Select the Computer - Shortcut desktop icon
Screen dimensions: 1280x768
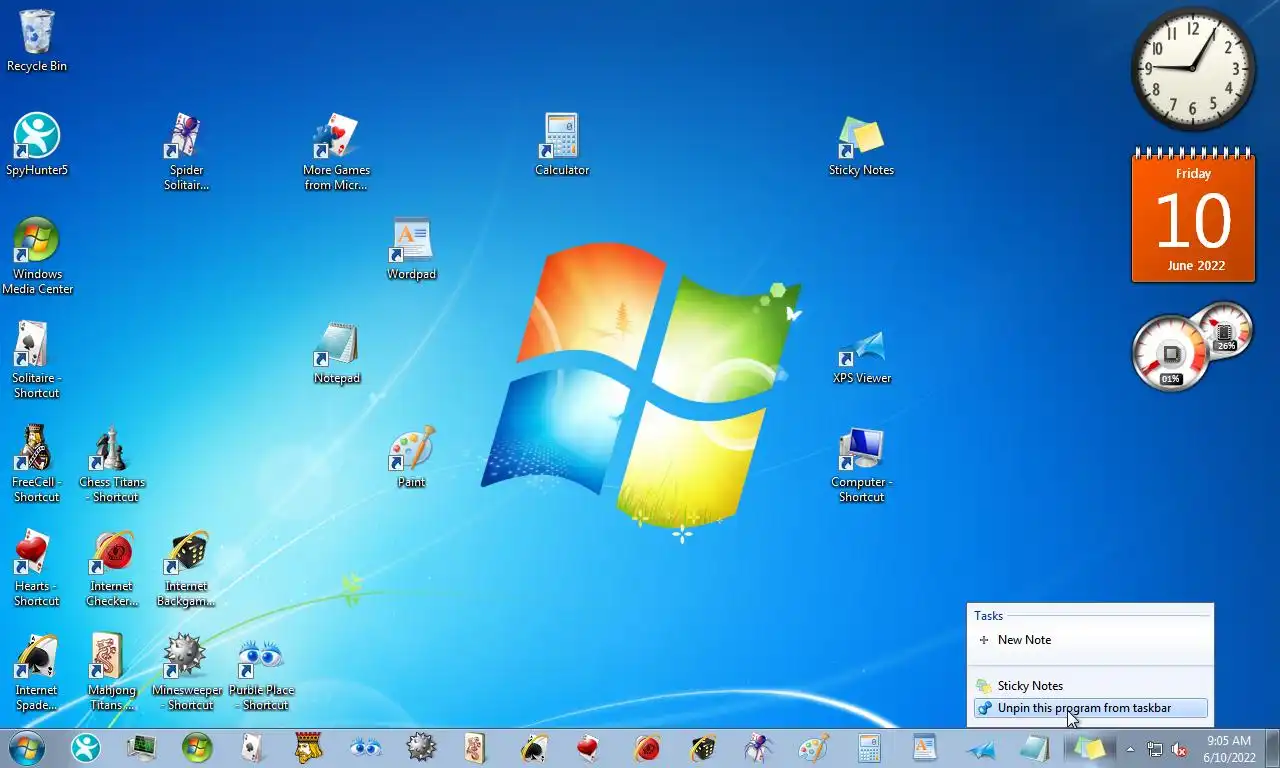coord(861,464)
